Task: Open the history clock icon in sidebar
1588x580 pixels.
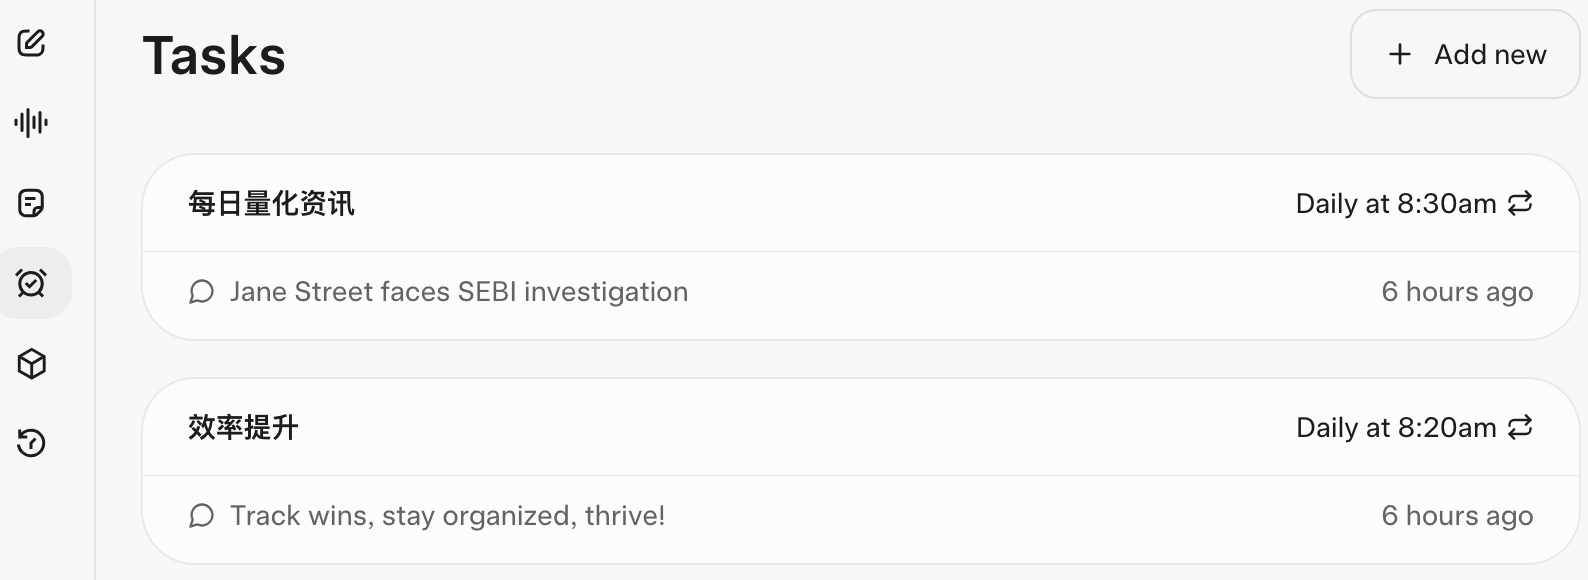Action: (x=32, y=443)
